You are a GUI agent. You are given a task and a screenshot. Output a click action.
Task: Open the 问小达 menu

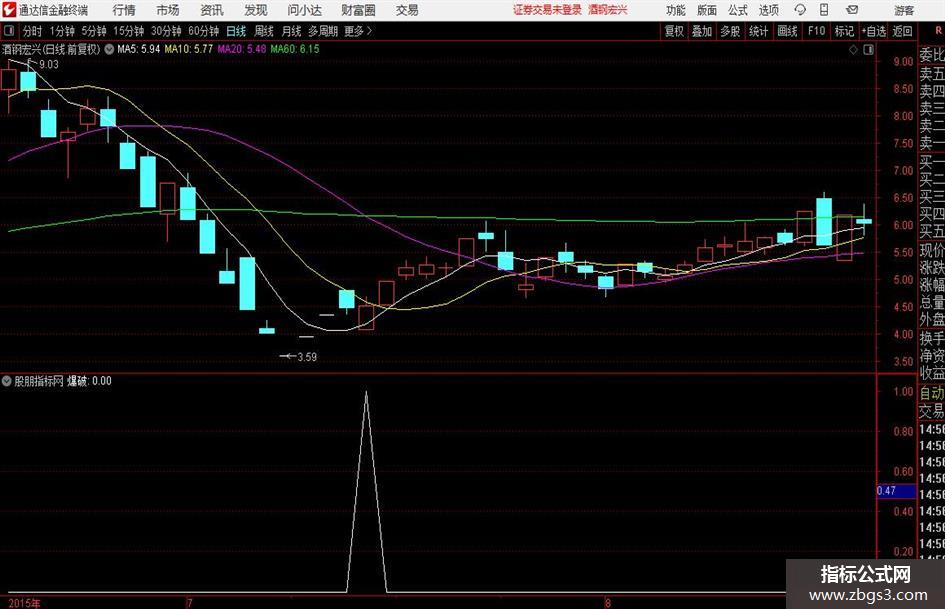304,10
